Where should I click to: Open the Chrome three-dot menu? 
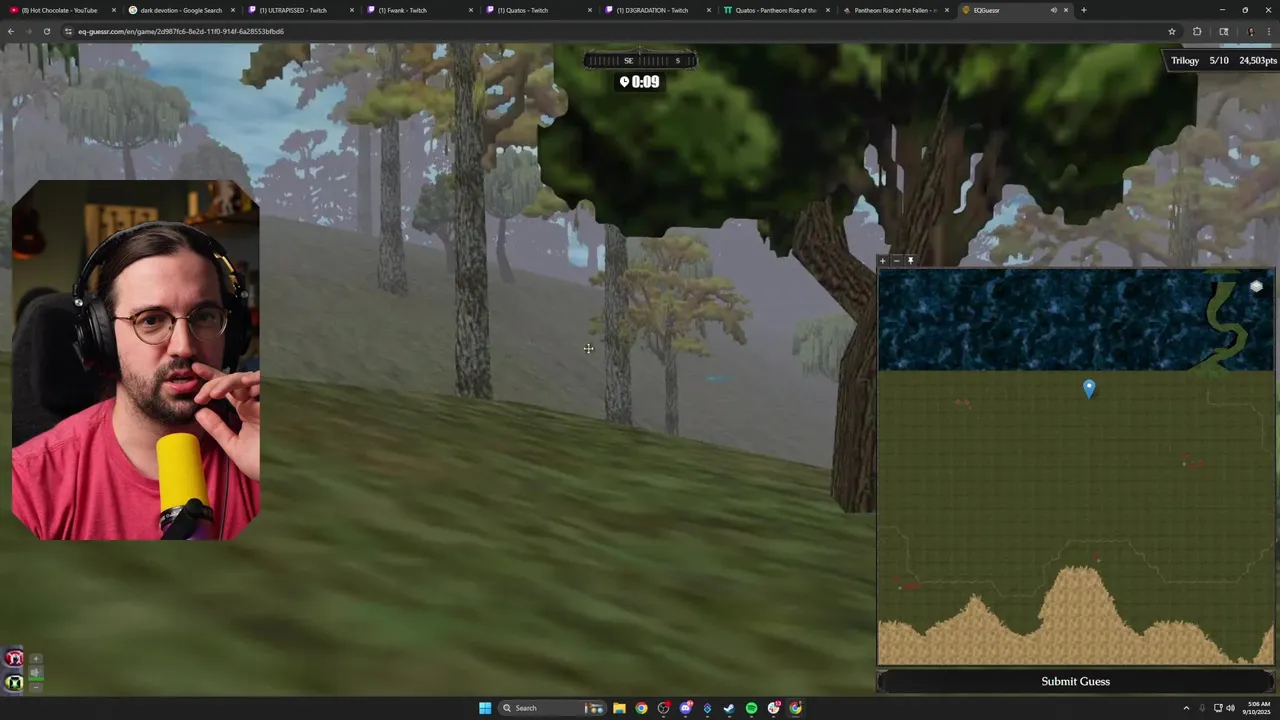pos(1269,31)
